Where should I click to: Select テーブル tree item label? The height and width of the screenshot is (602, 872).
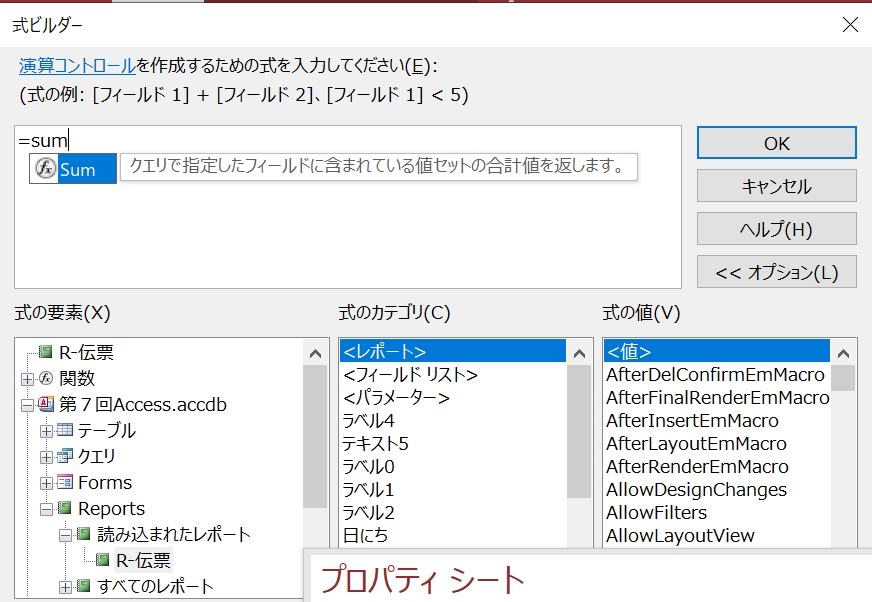click(106, 430)
